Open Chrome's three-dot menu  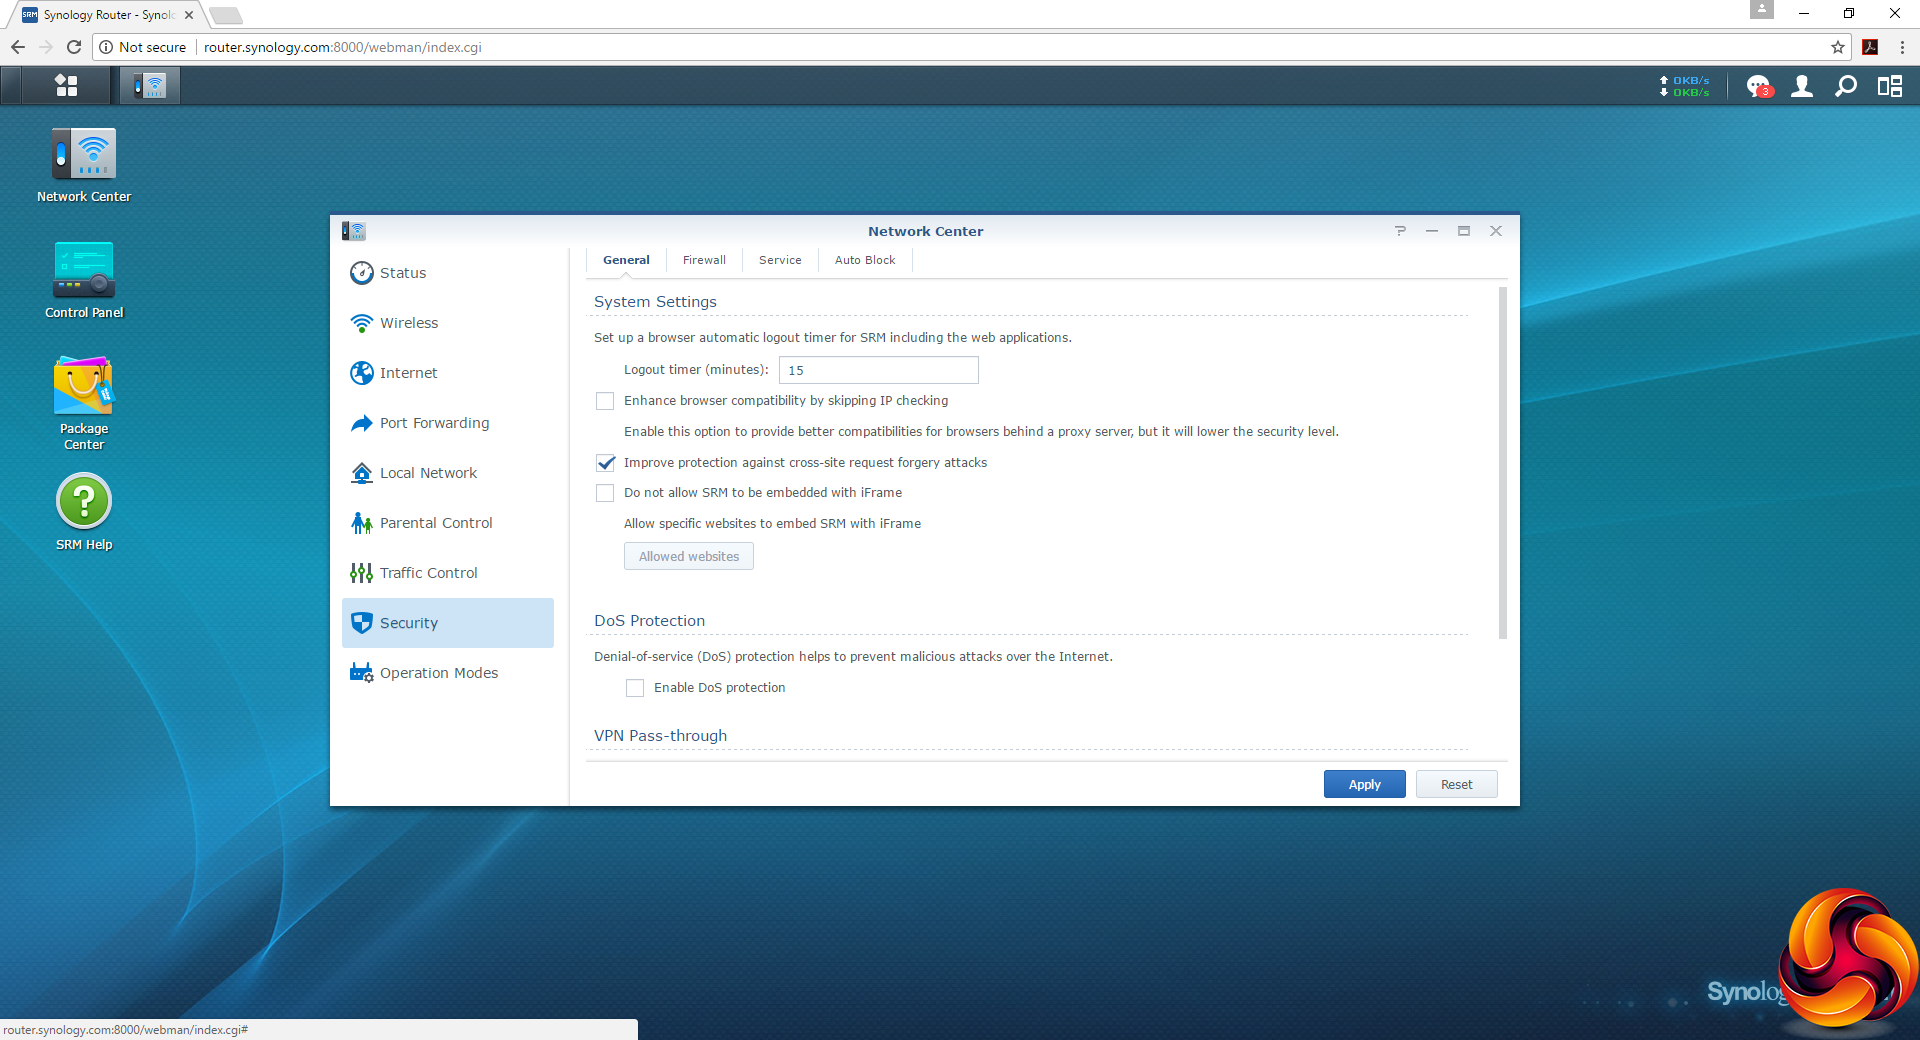coord(1902,47)
